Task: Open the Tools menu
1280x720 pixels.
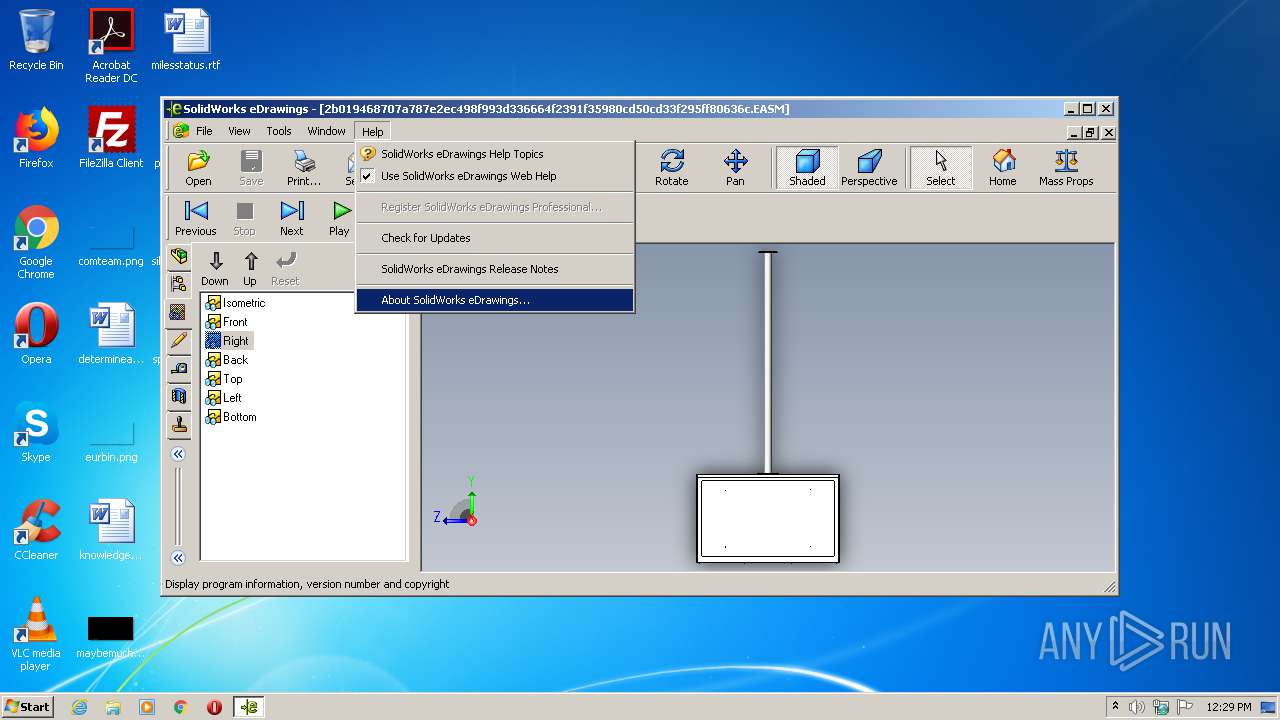Action: pos(279,131)
